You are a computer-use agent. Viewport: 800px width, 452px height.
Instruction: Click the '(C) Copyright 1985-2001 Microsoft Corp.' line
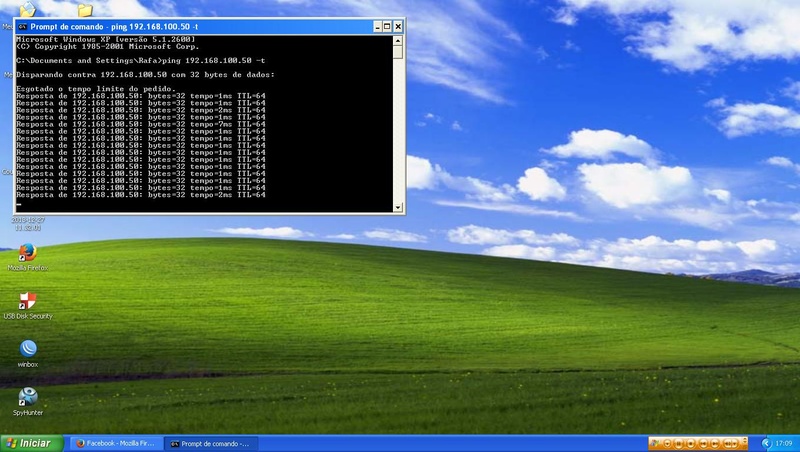(108, 46)
